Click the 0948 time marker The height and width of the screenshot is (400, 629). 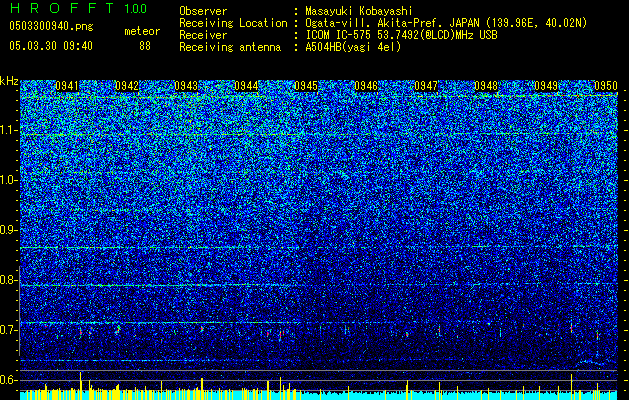pyautogui.click(x=486, y=86)
